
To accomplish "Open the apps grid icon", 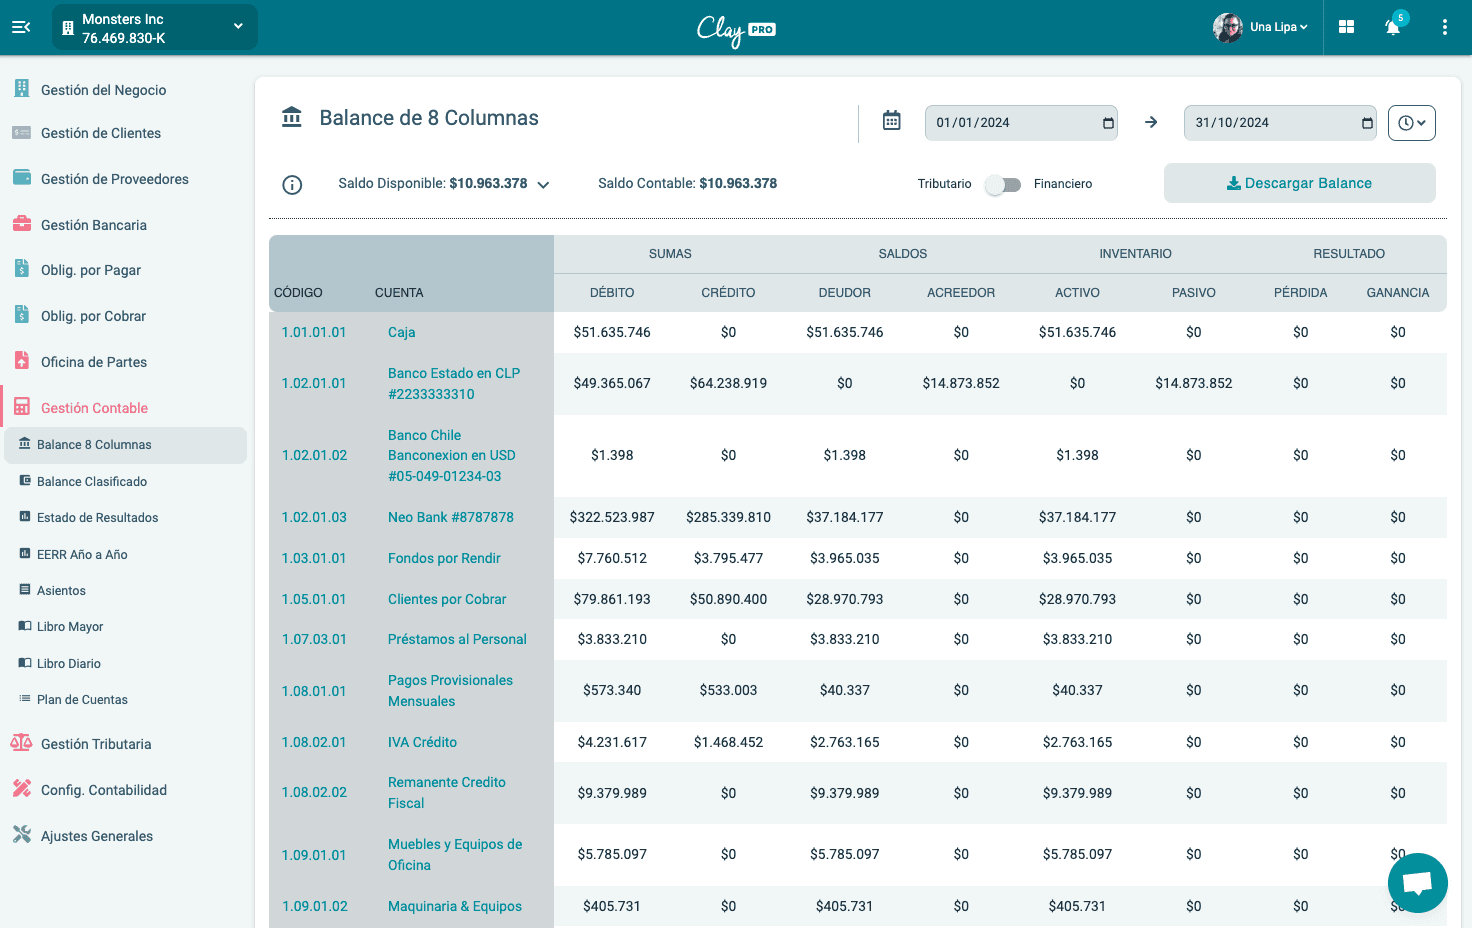I will pyautogui.click(x=1346, y=27).
